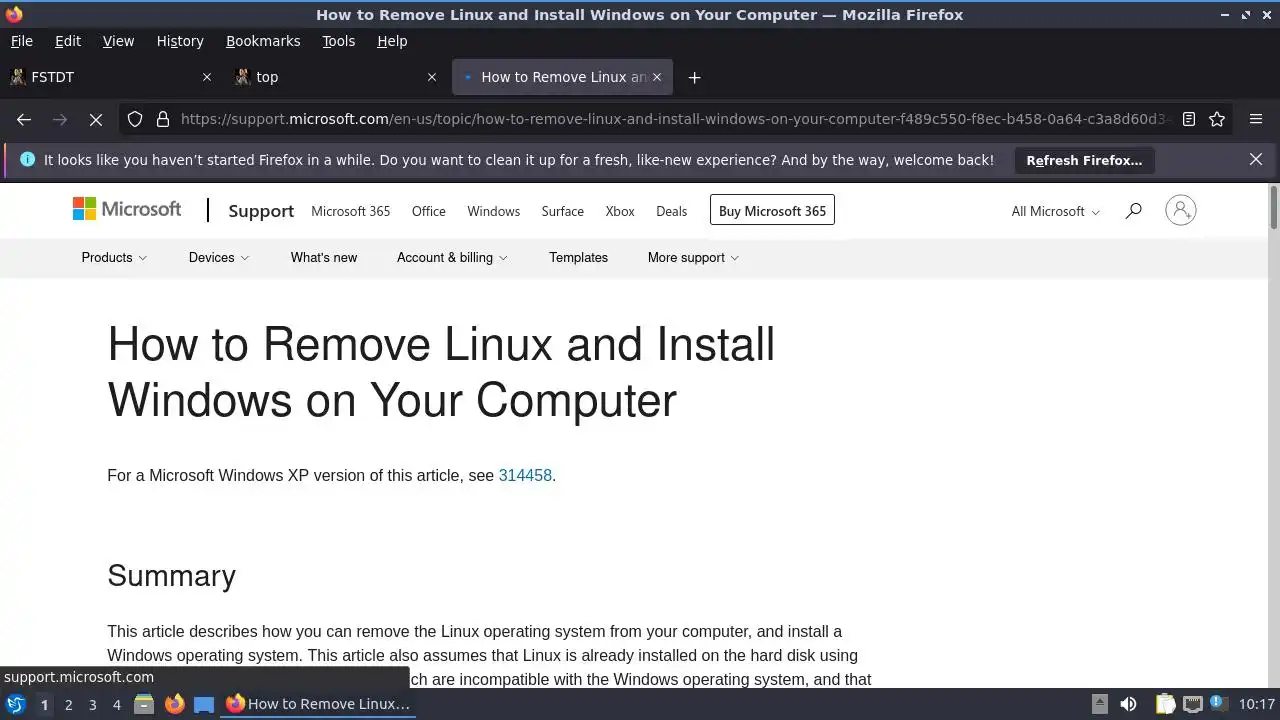The height and width of the screenshot is (720, 1280).
Task: Go to Office in header nav
Action: 429,211
